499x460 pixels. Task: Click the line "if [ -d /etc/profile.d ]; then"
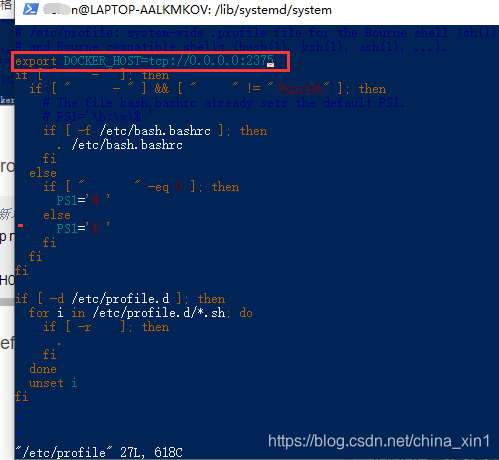click(x=120, y=299)
